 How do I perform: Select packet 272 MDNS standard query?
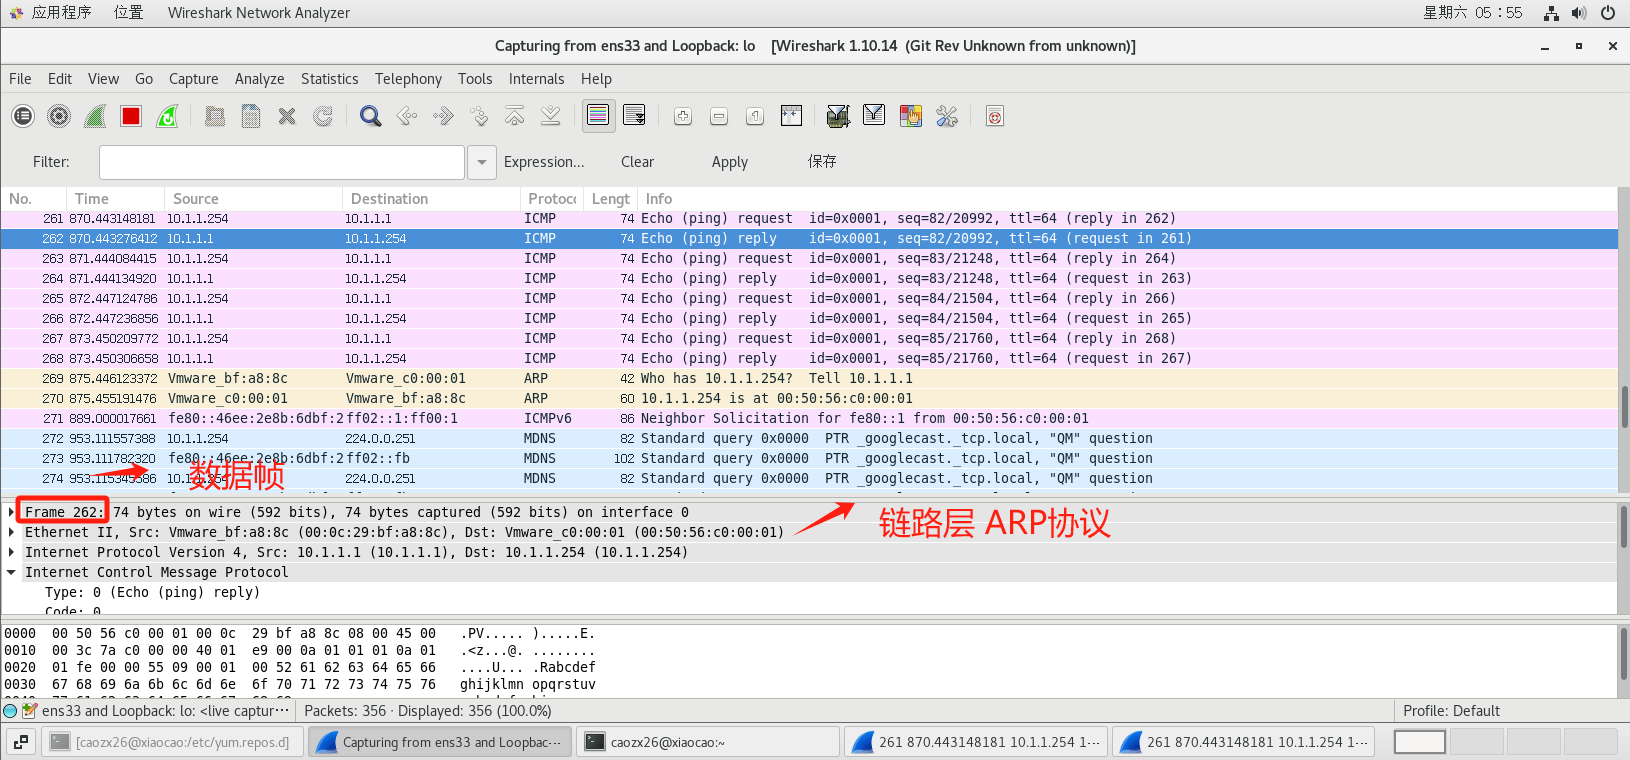point(809,438)
